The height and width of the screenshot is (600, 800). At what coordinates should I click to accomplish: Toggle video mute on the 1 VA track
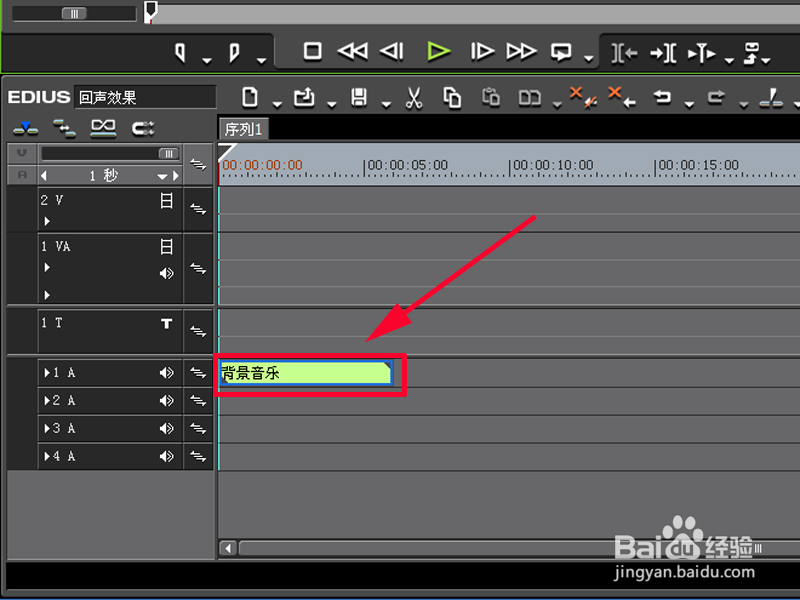coord(166,247)
